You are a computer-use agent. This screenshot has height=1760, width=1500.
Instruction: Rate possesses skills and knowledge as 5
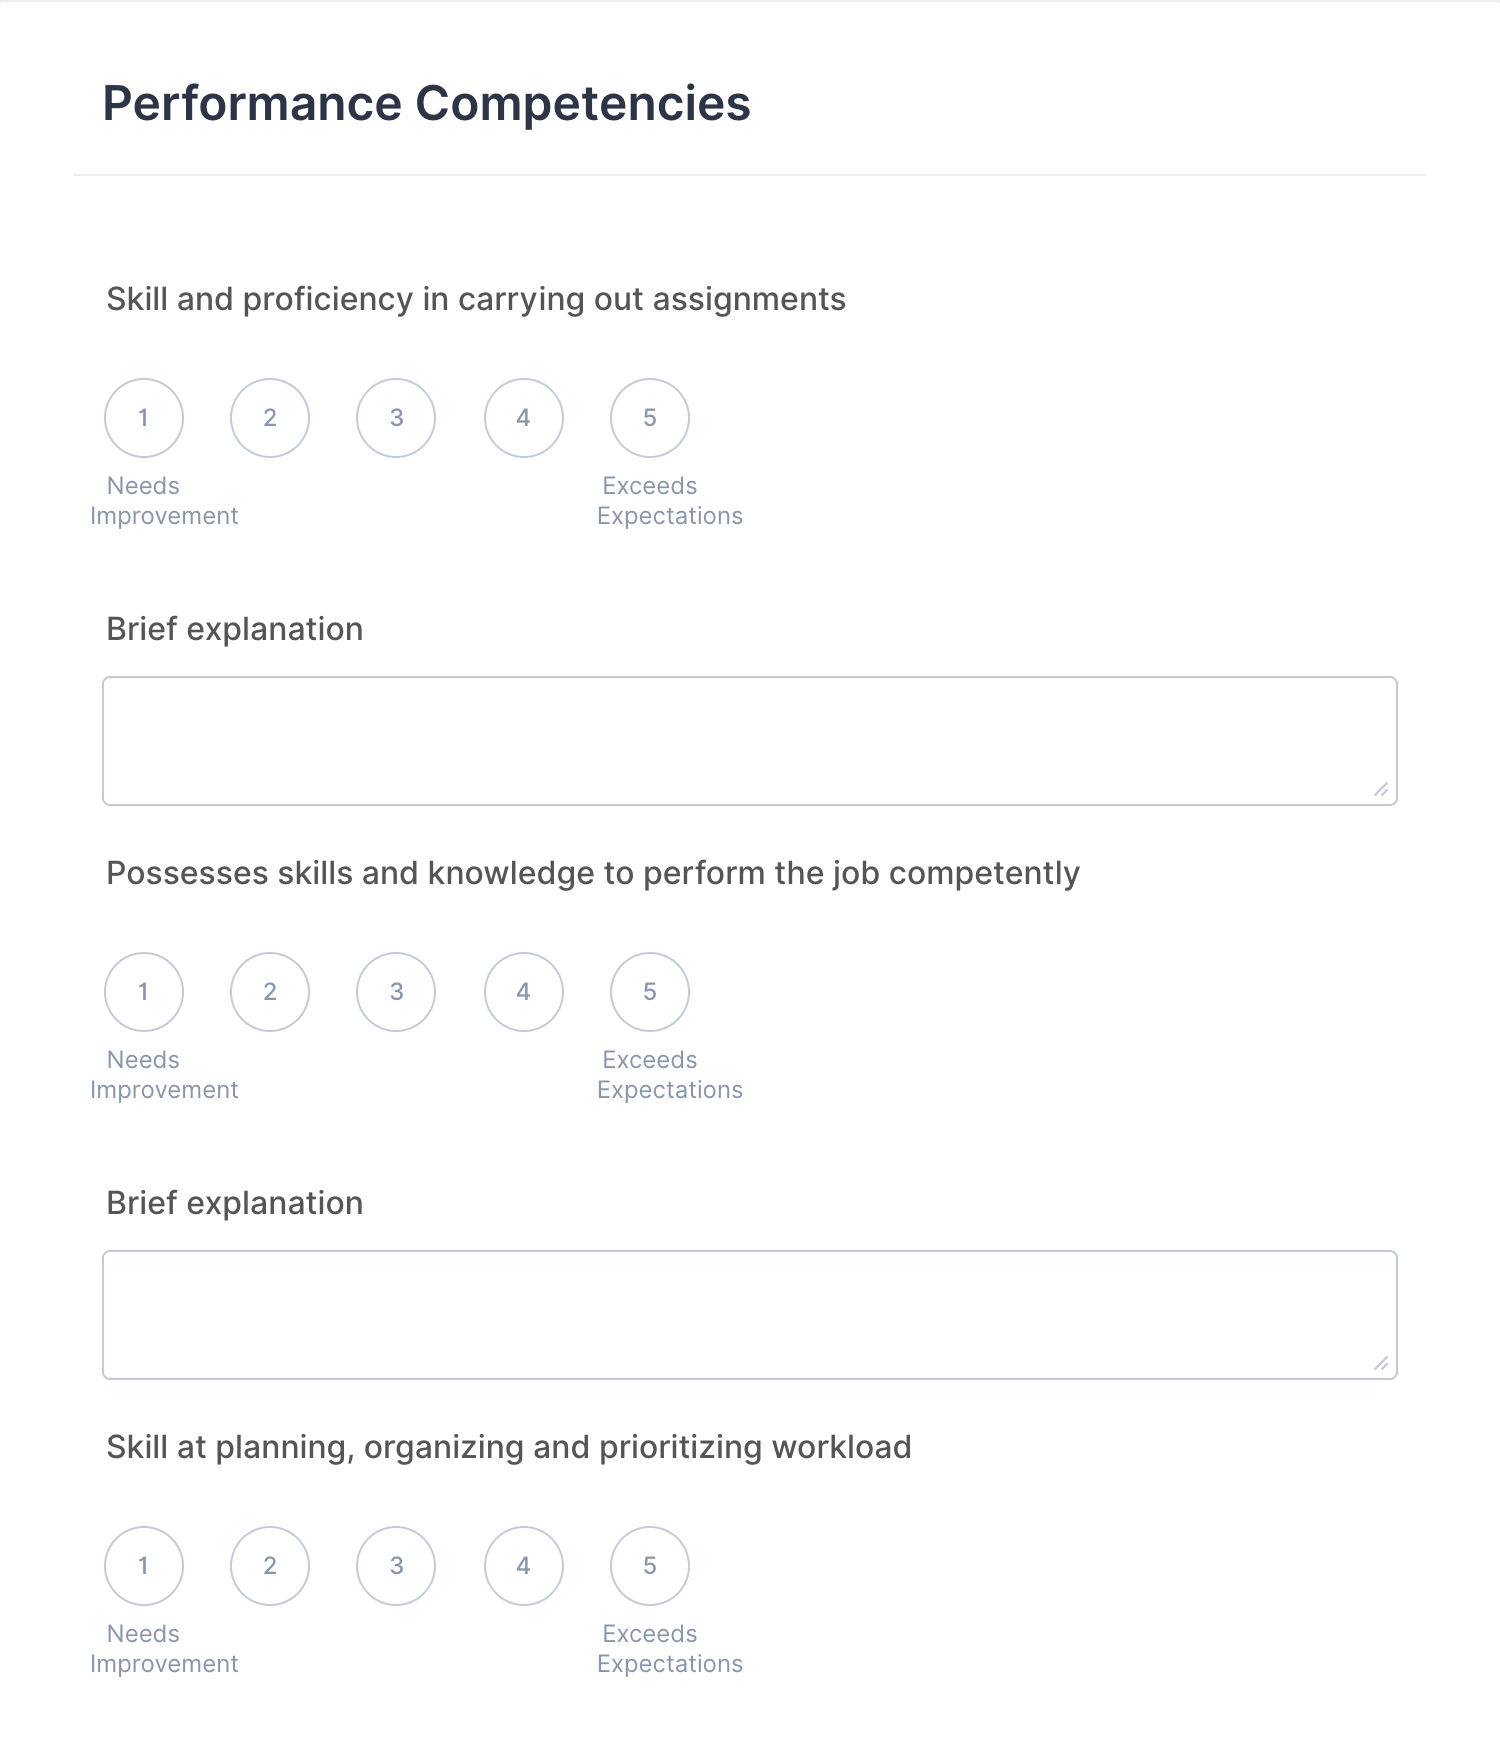pos(650,992)
